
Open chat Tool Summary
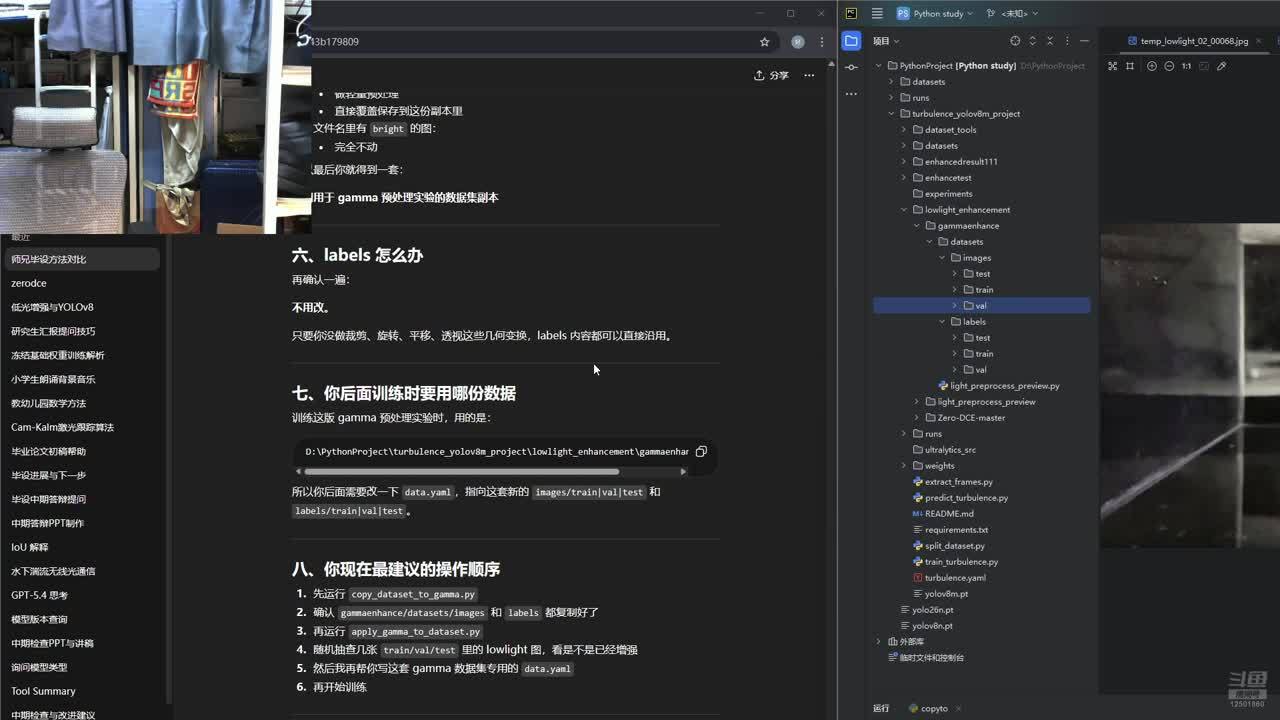pos(83,691)
